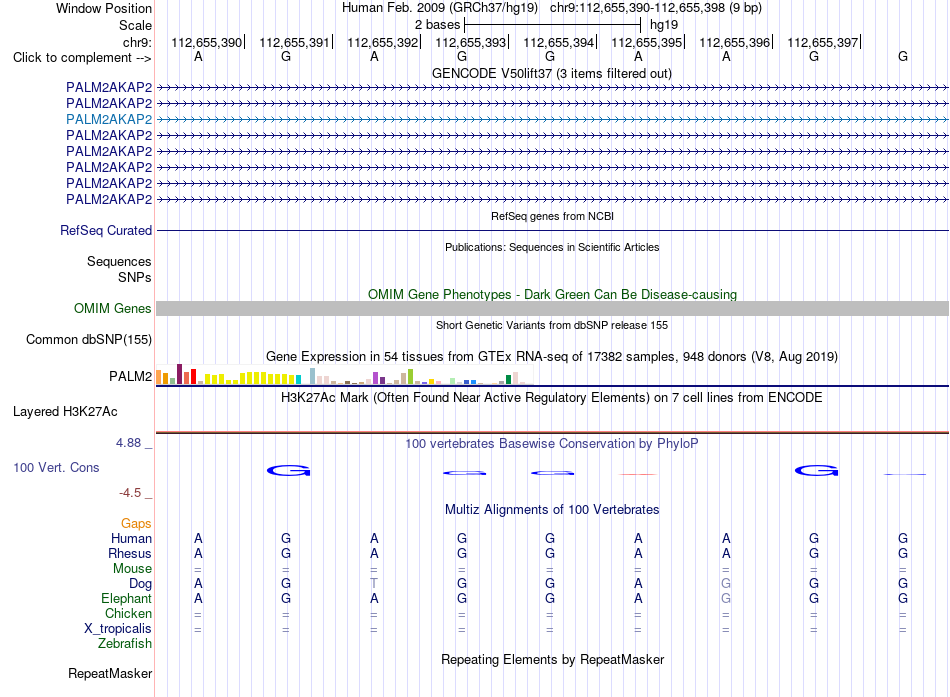950x697 pixels.
Task: Click '100 vertebrates Basewise Conservation by PhyloP' title
Action: (x=552, y=444)
